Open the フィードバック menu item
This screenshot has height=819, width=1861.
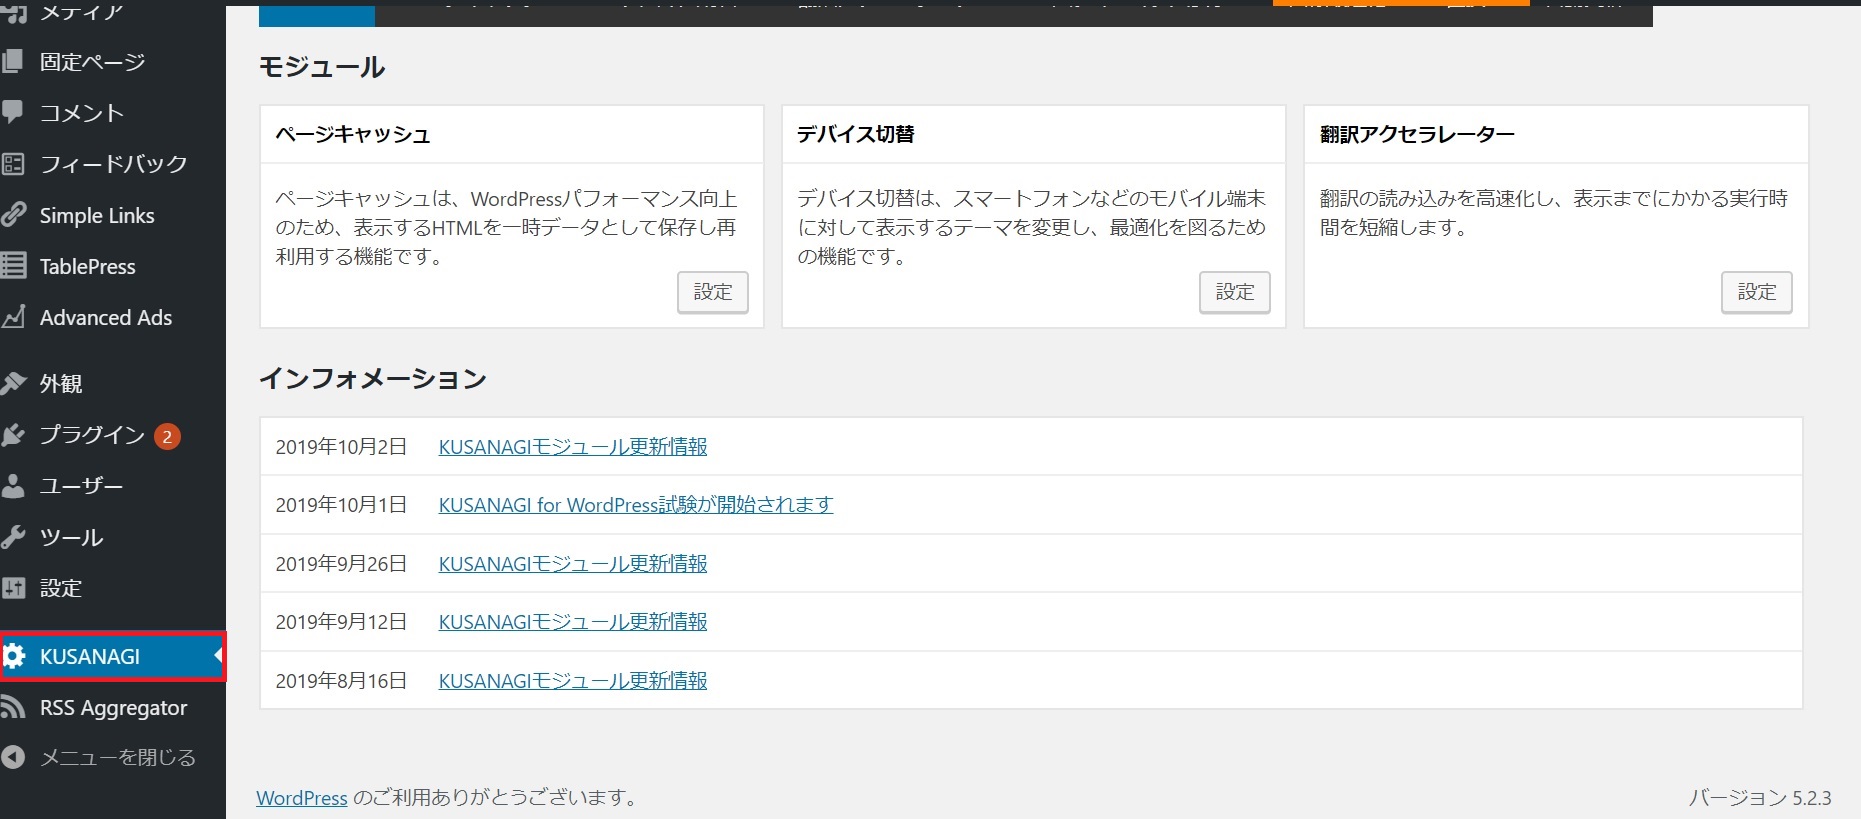113,164
